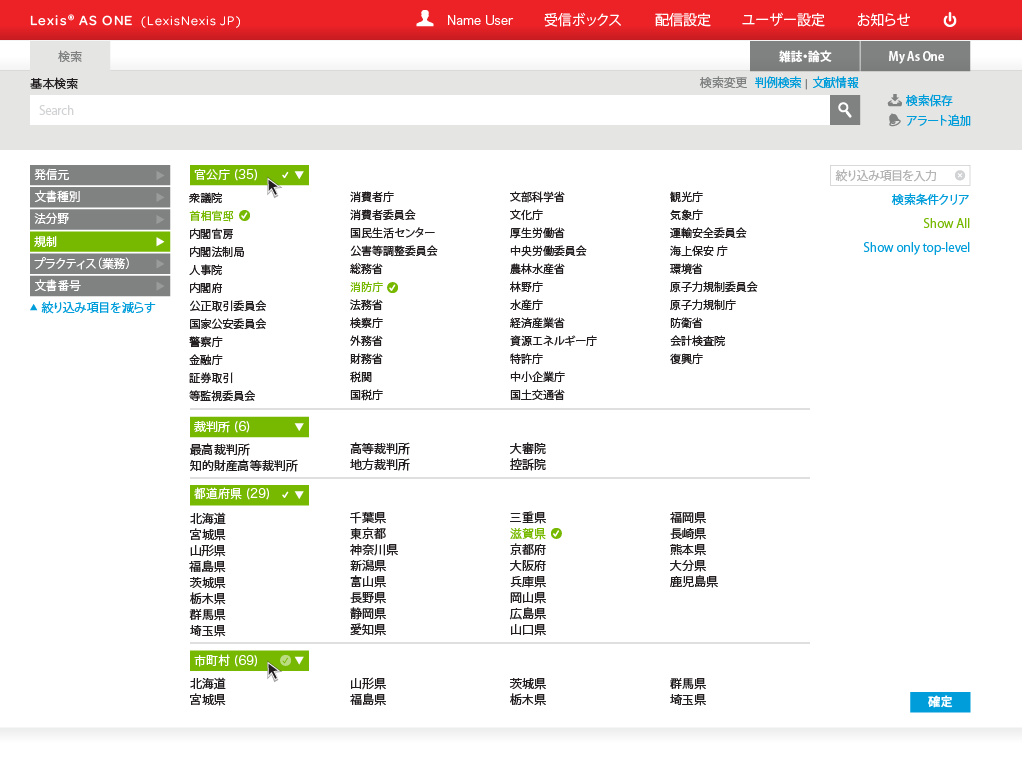Focus the main Search input field
Viewport: 1022px width, 765px height.
pyautogui.click(x=430, y=110)
